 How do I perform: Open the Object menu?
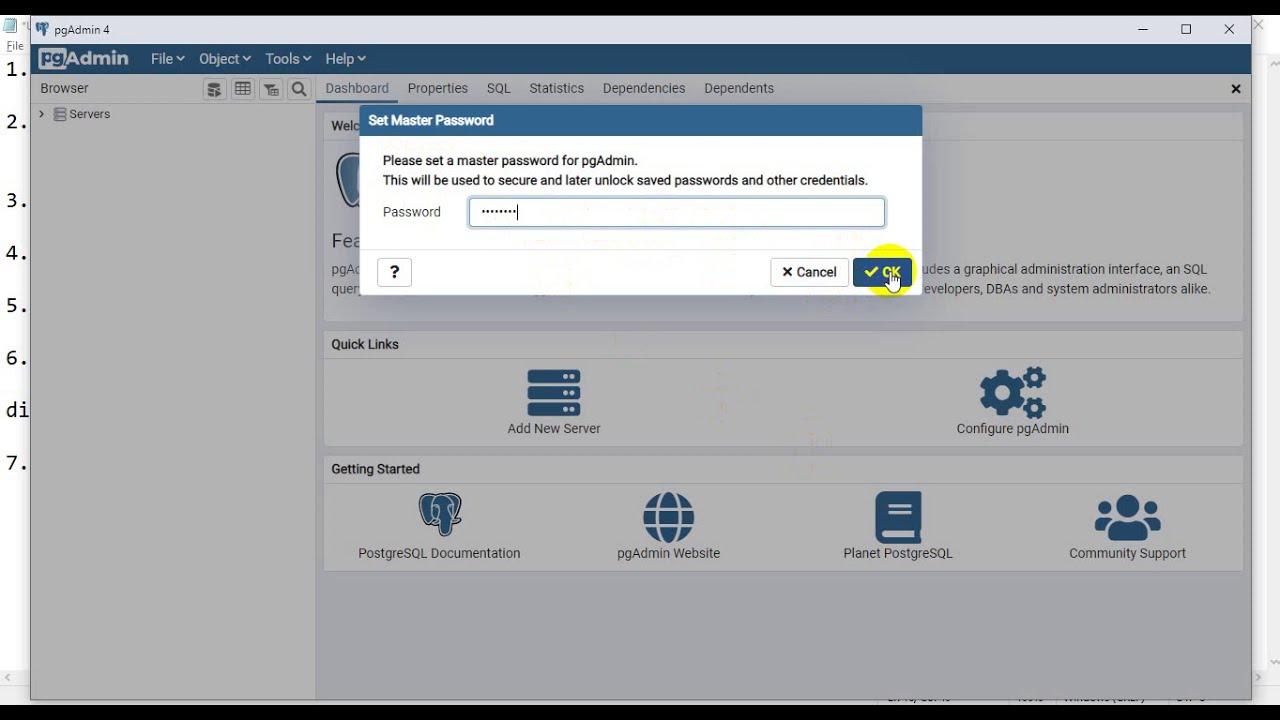224,59
